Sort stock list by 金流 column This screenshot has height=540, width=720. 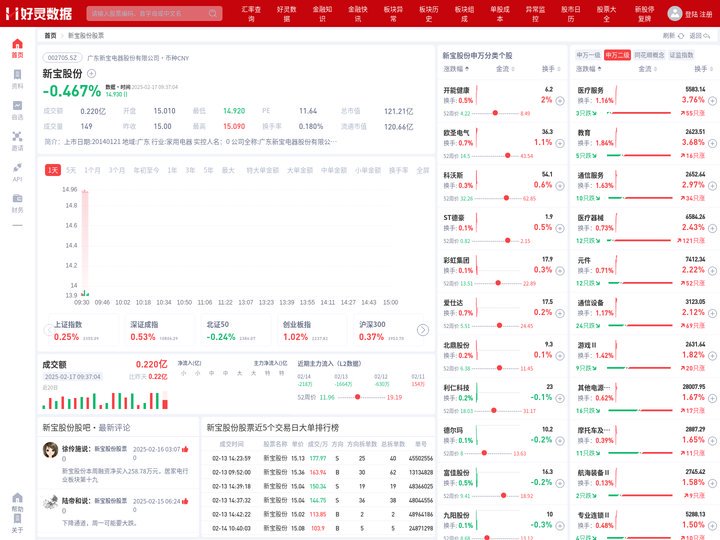(505, 69)
